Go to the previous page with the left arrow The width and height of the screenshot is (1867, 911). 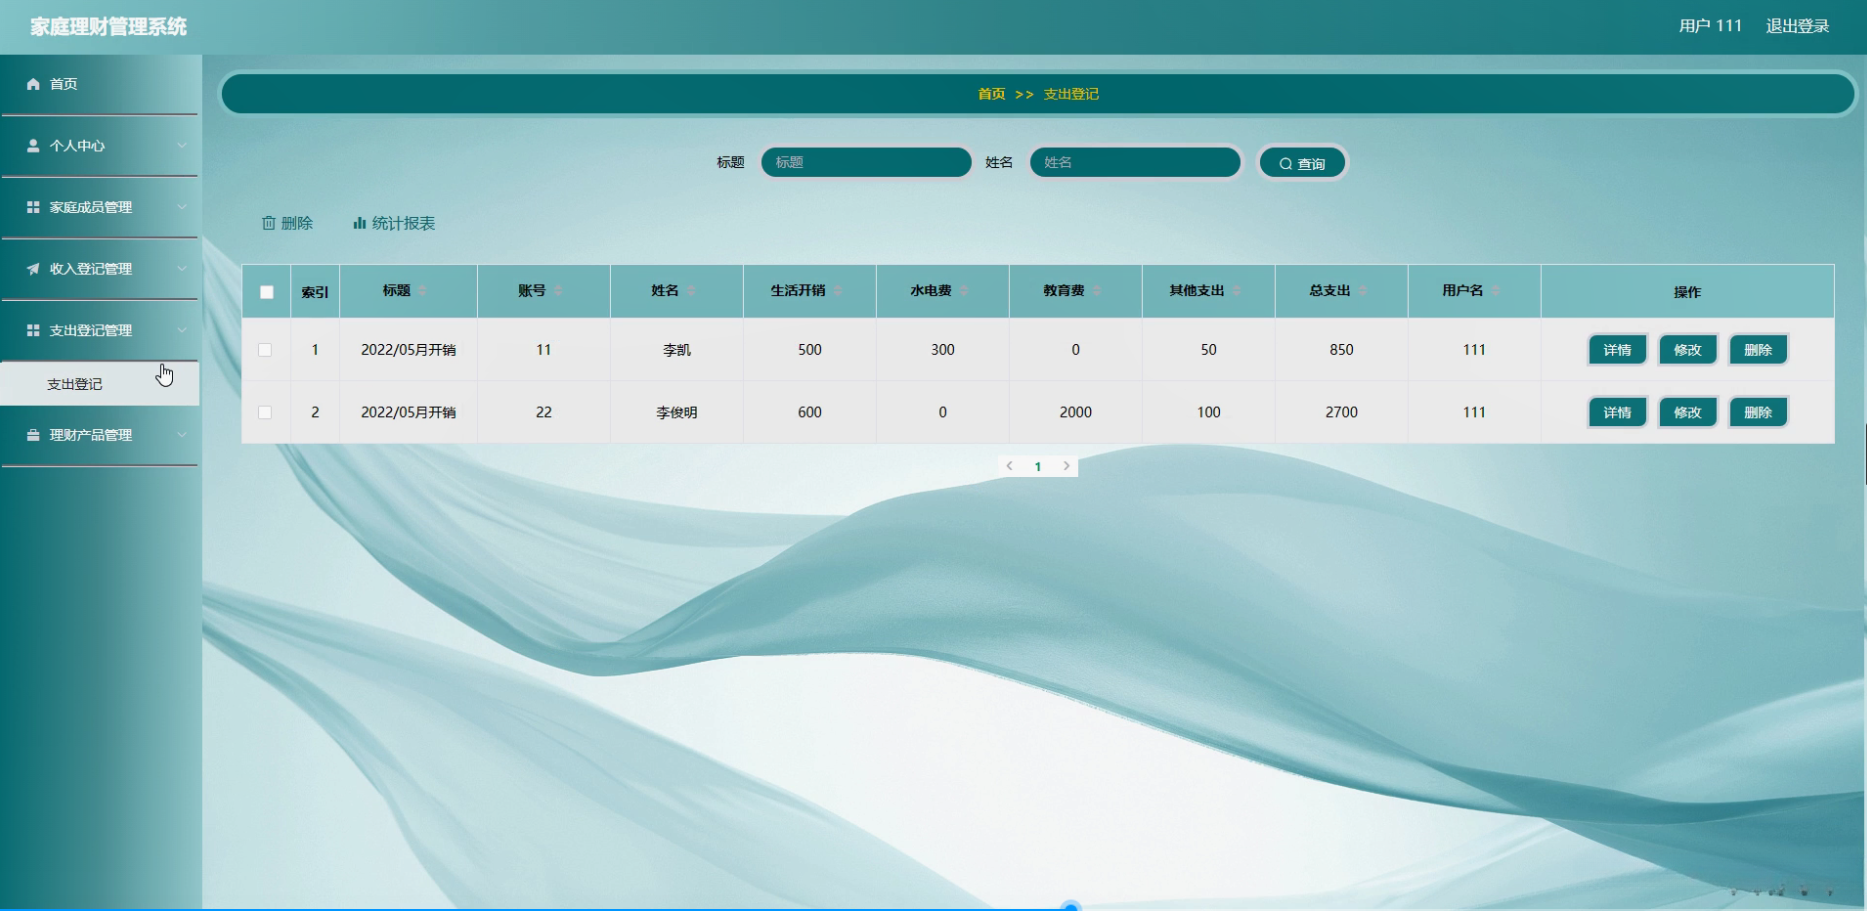1010,466
